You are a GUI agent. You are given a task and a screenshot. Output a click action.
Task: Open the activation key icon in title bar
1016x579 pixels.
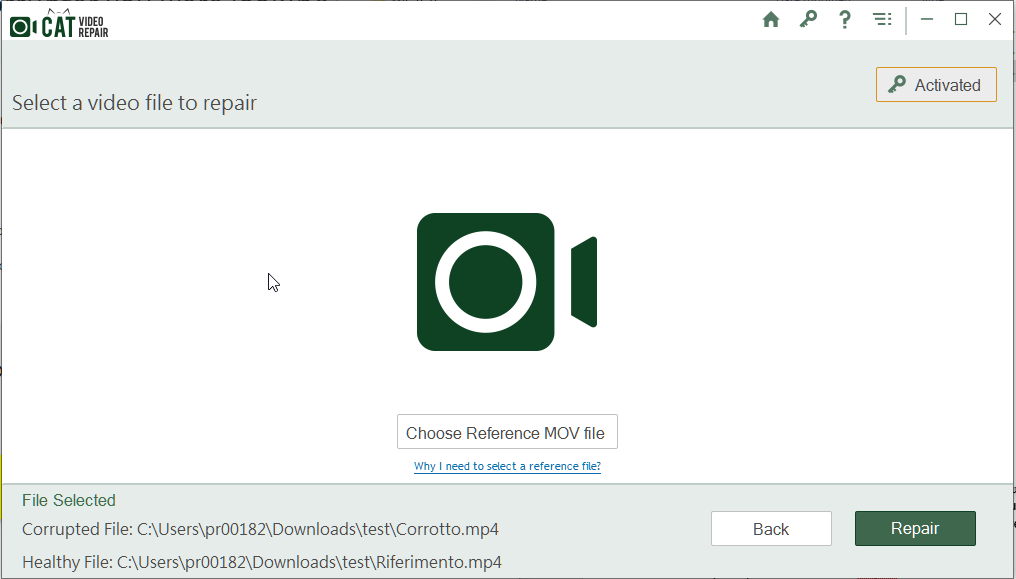click(808, 20)
